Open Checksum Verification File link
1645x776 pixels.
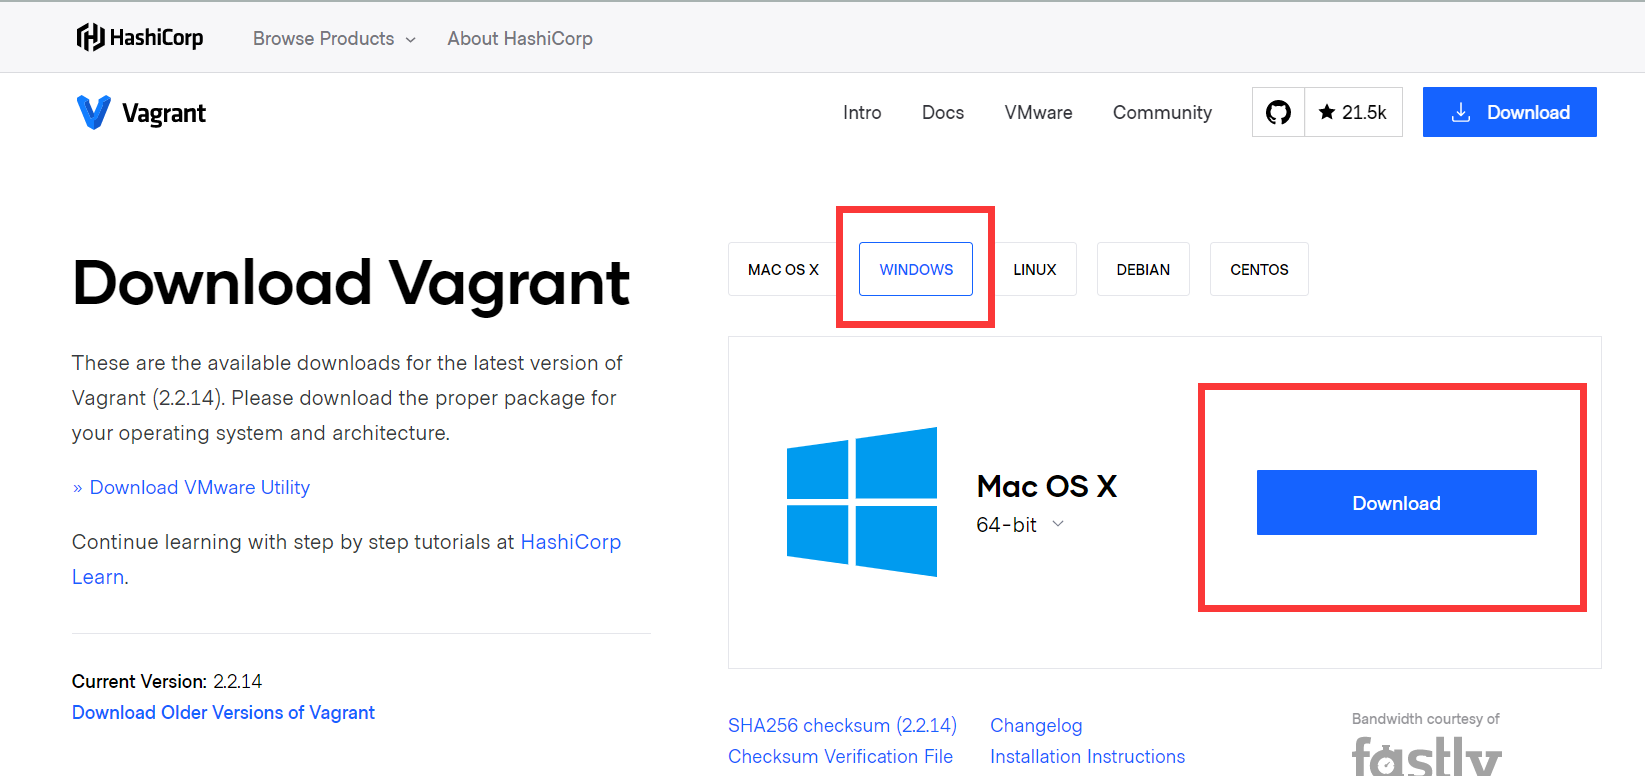[x=840, y=756]
